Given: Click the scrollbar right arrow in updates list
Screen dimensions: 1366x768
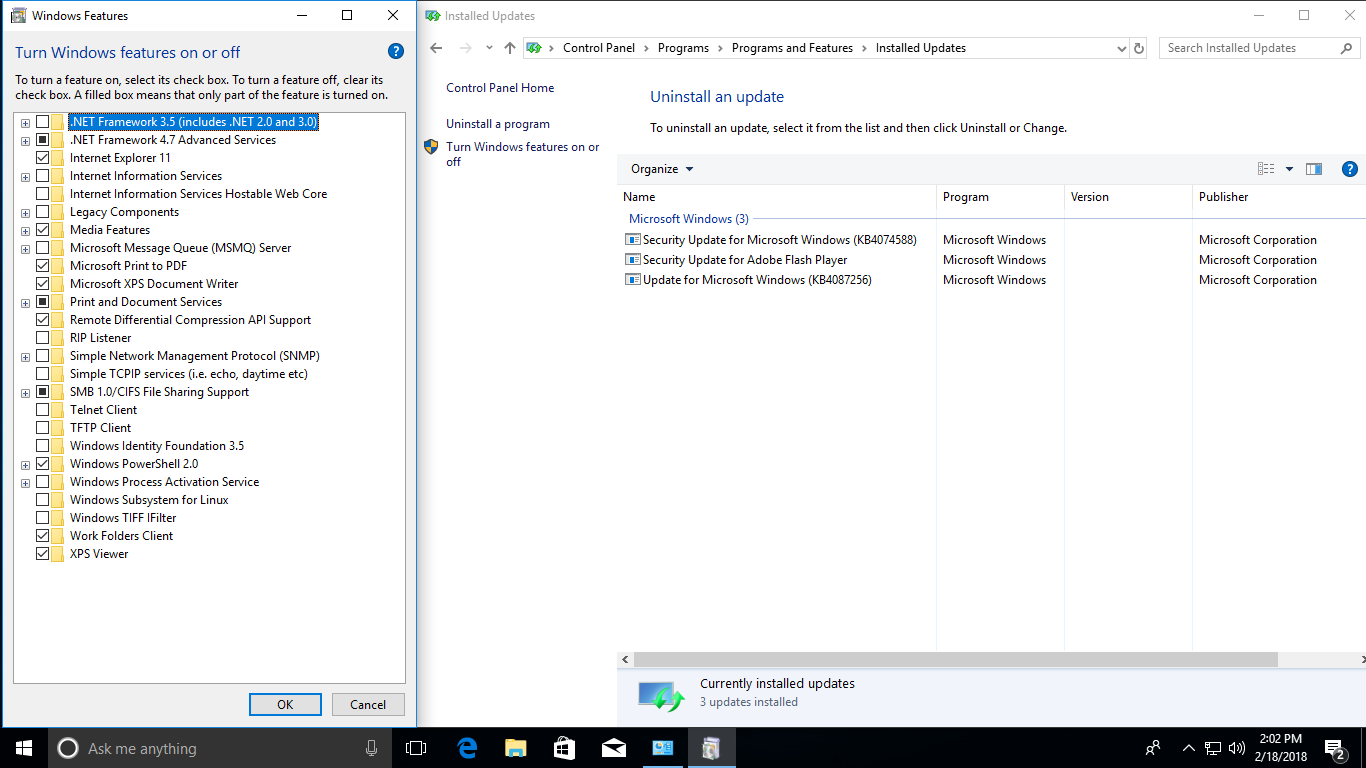Looking at the screenshot, I should (1361, 660).
